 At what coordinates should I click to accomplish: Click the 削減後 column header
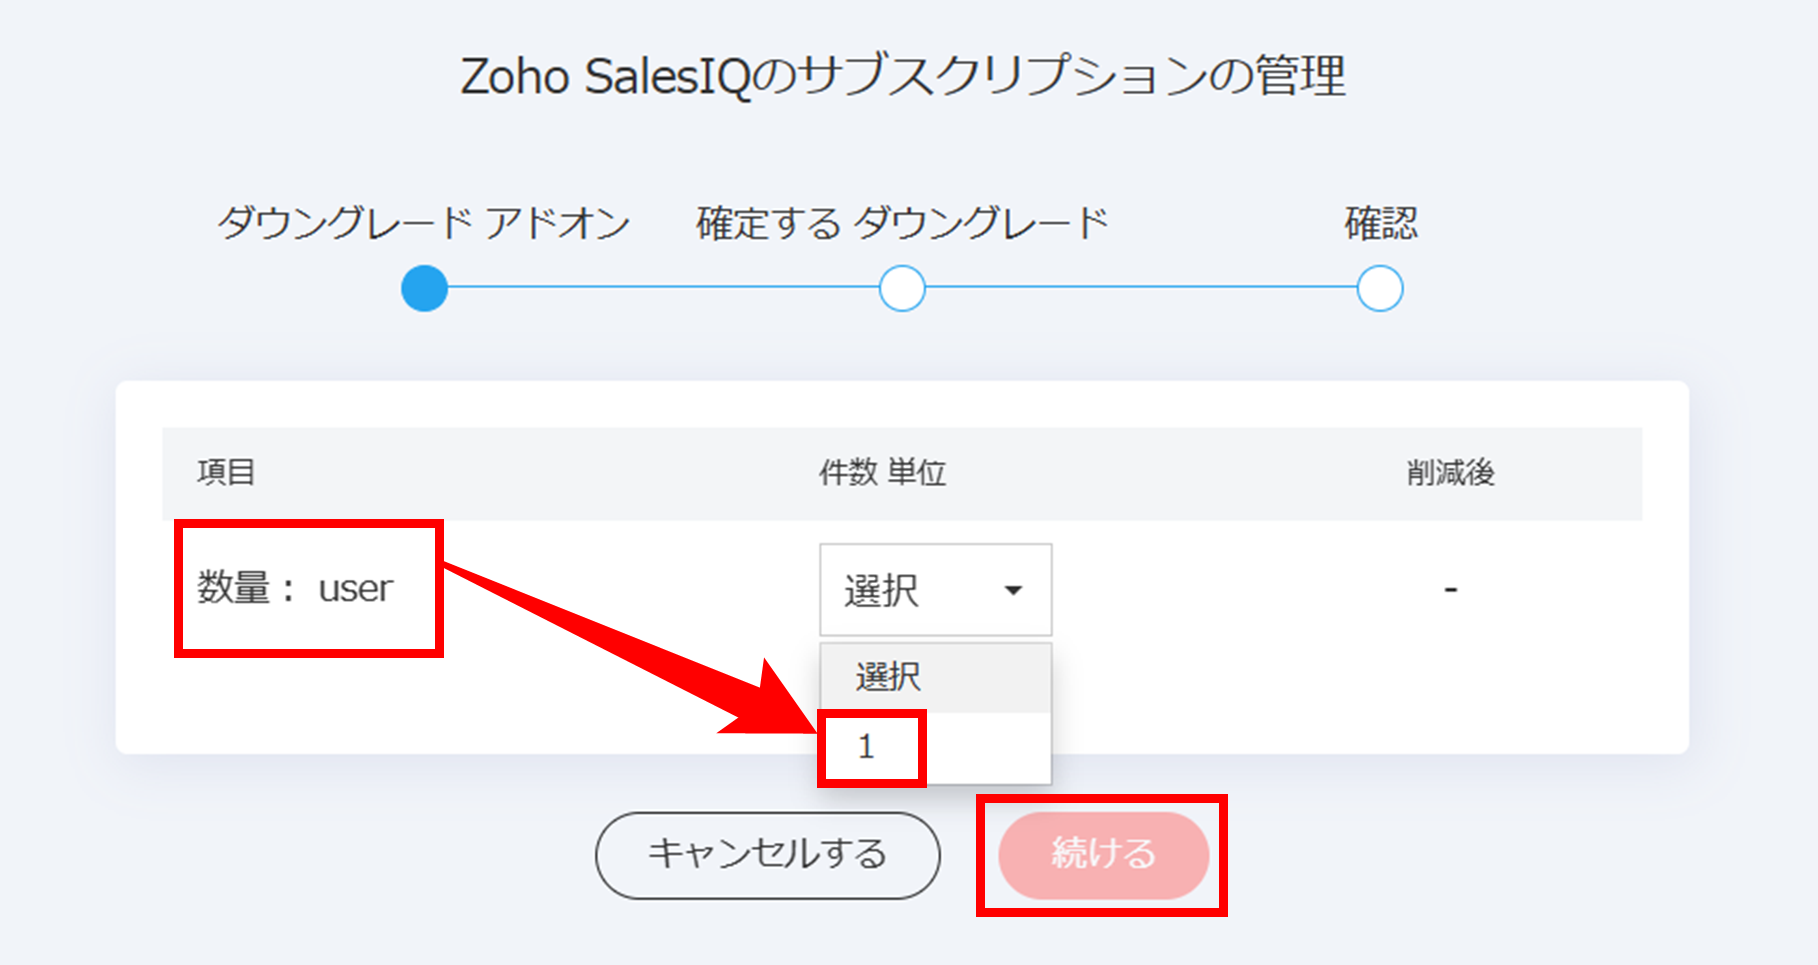(x=1450, y=472)
